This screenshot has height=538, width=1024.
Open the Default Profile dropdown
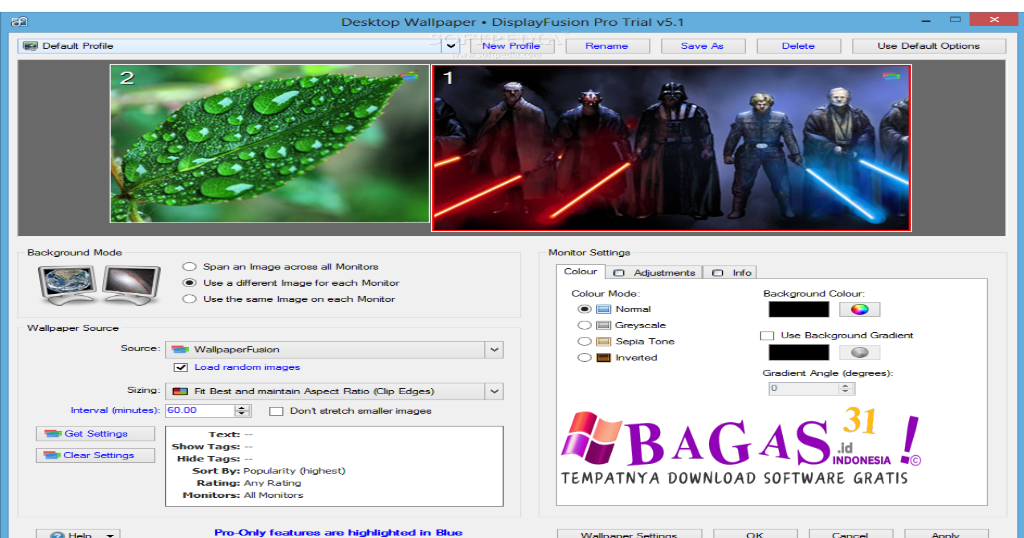point(451,46)
